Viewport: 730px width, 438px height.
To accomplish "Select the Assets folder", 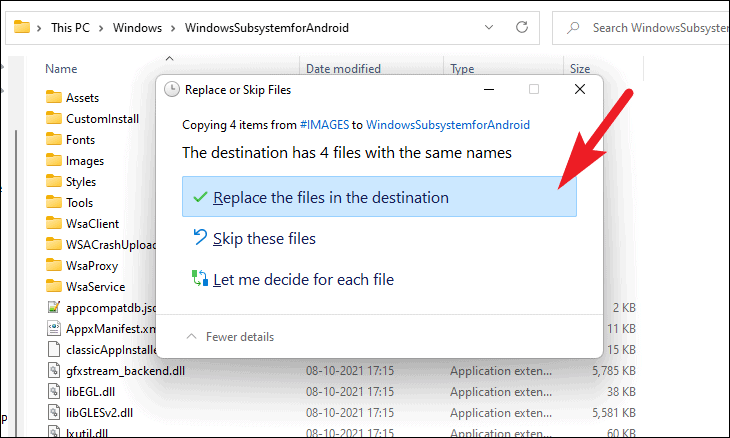I will [x=73, y=98].
